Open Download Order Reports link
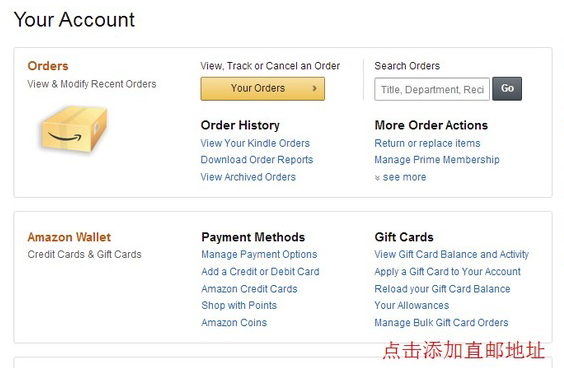564x368 pixels. click(257, 160)
